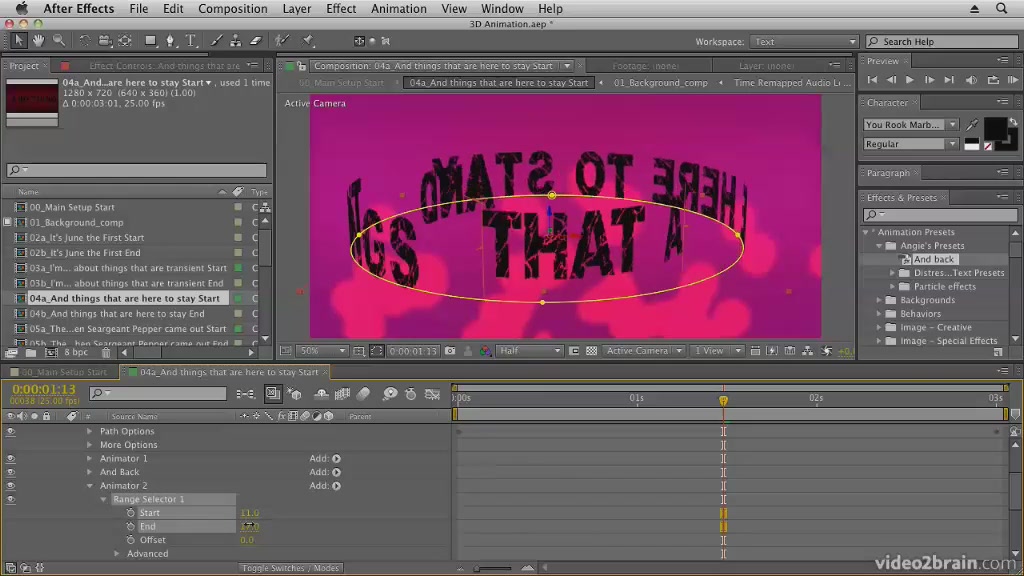Select the Eraser tool
The image size is (1024, 576).
point(256,40)
